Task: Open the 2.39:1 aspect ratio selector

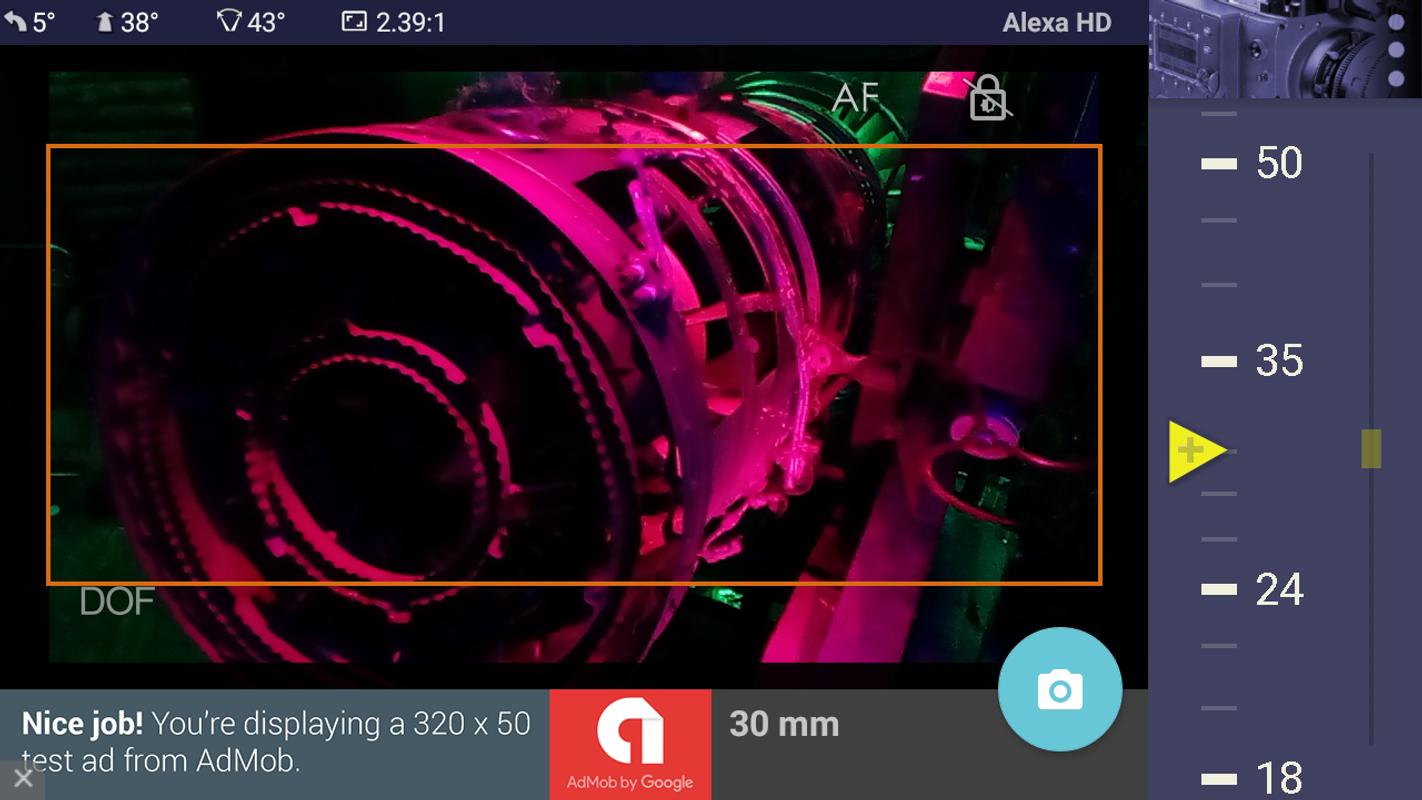Action: pyautogui.click(x=394, y=21)
